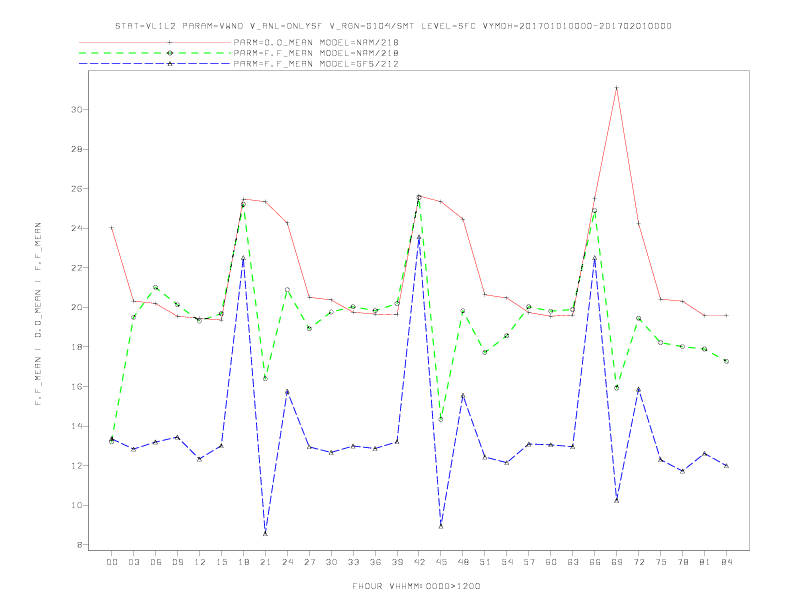
Task: Select the green F.F_MEAN NAM/218 legend label
Action: click(x=316, y=53)
